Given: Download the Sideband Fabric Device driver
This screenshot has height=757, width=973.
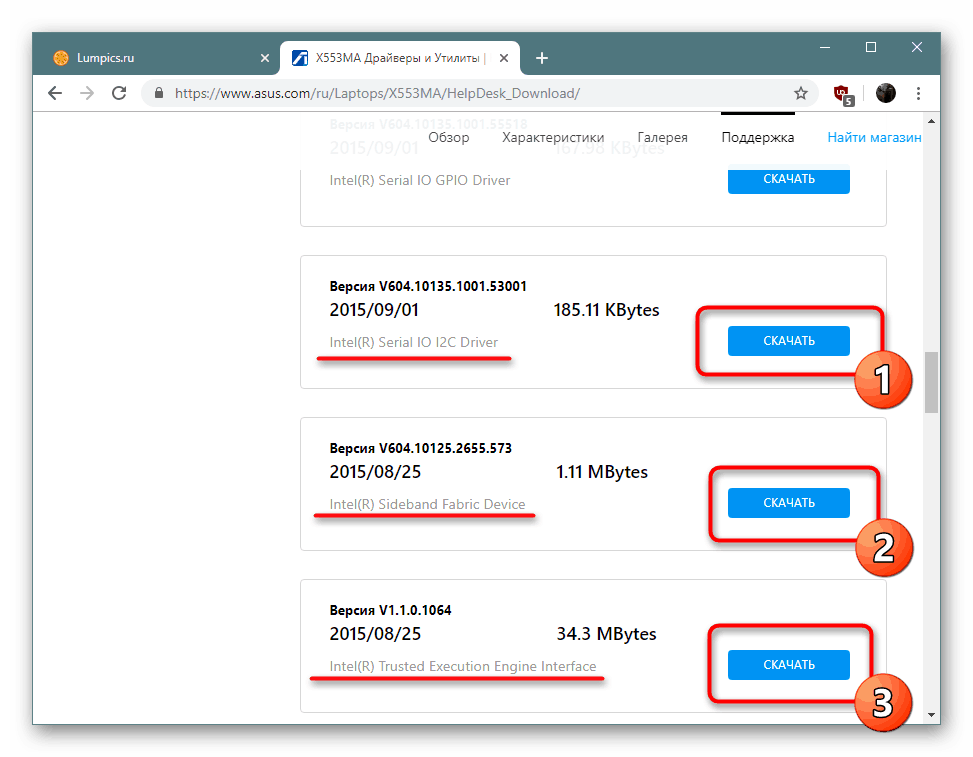Looking at the screenshot, I should (x=789, y=503).
